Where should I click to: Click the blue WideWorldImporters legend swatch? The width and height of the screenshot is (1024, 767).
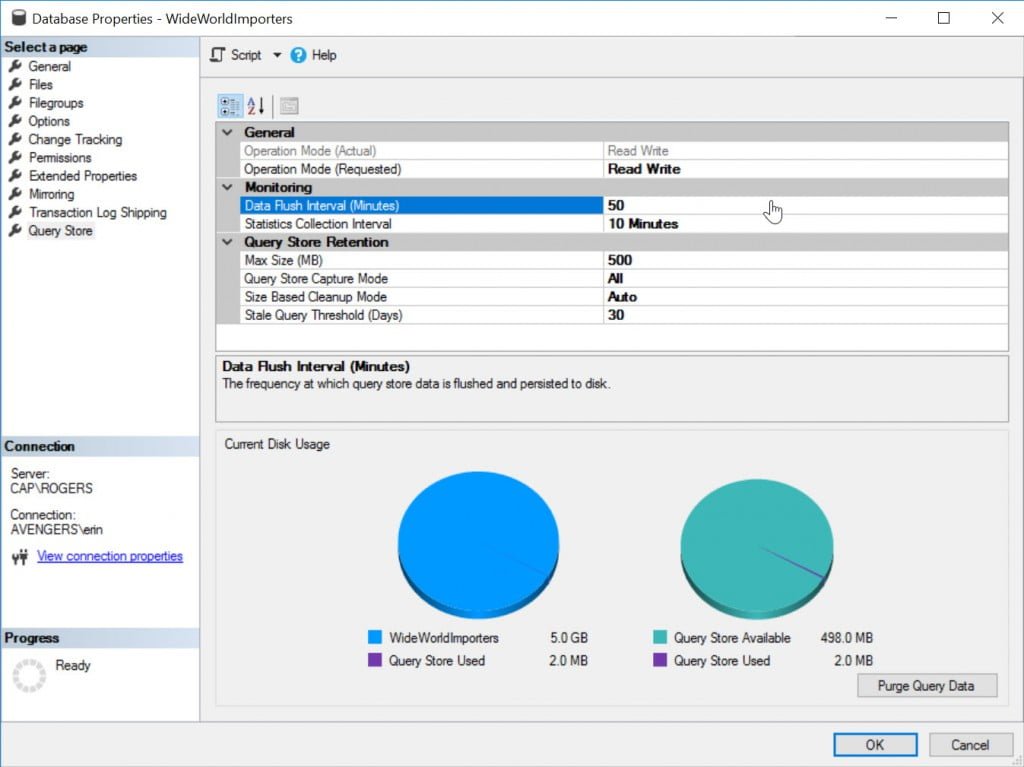point(375,637)
